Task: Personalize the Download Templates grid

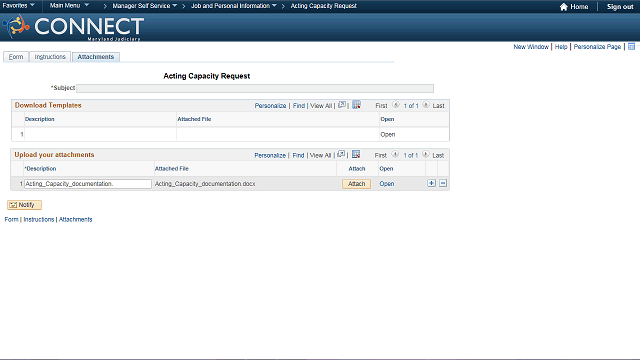Action: coord(270,106)
